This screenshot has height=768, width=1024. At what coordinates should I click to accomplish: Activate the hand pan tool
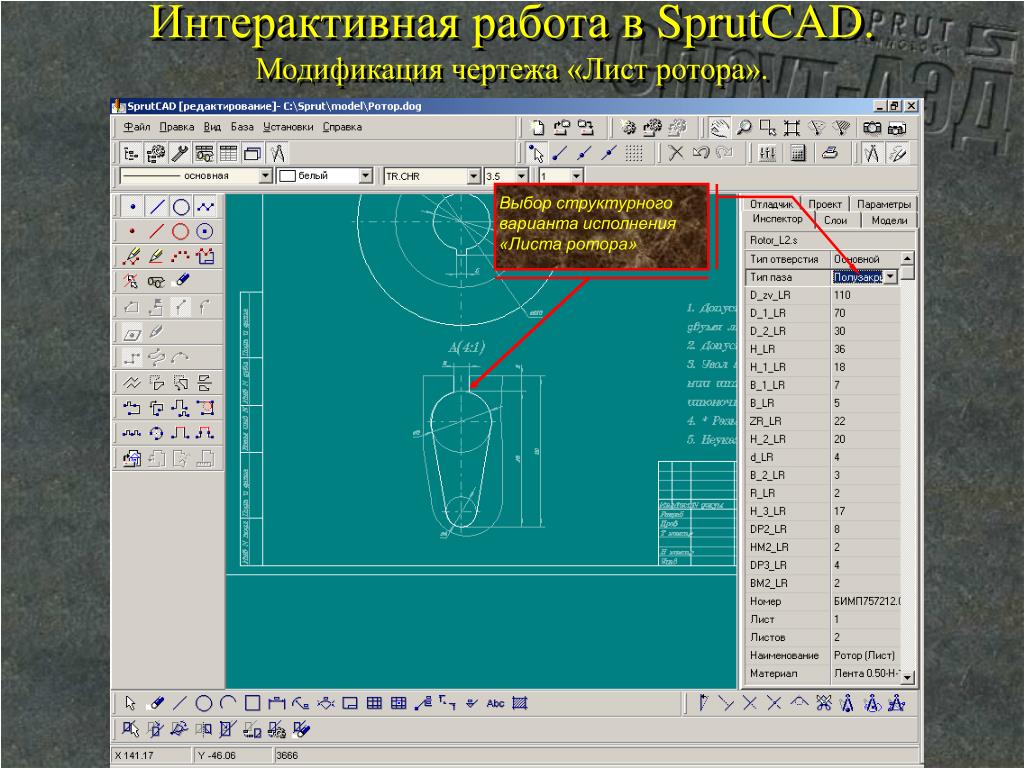tap(719, 128)
